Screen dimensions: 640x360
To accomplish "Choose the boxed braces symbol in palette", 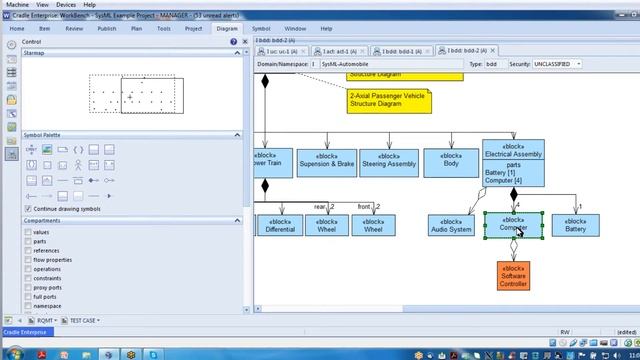I will pyautogui.click(x=31, y=165).
